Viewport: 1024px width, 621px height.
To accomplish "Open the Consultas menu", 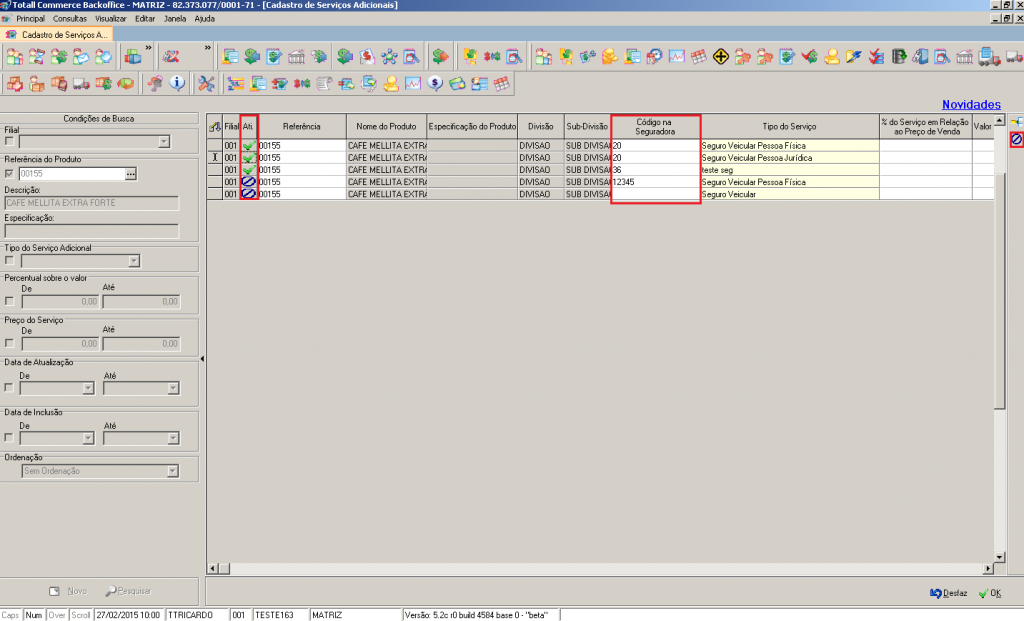I will (x=69, y=19).
